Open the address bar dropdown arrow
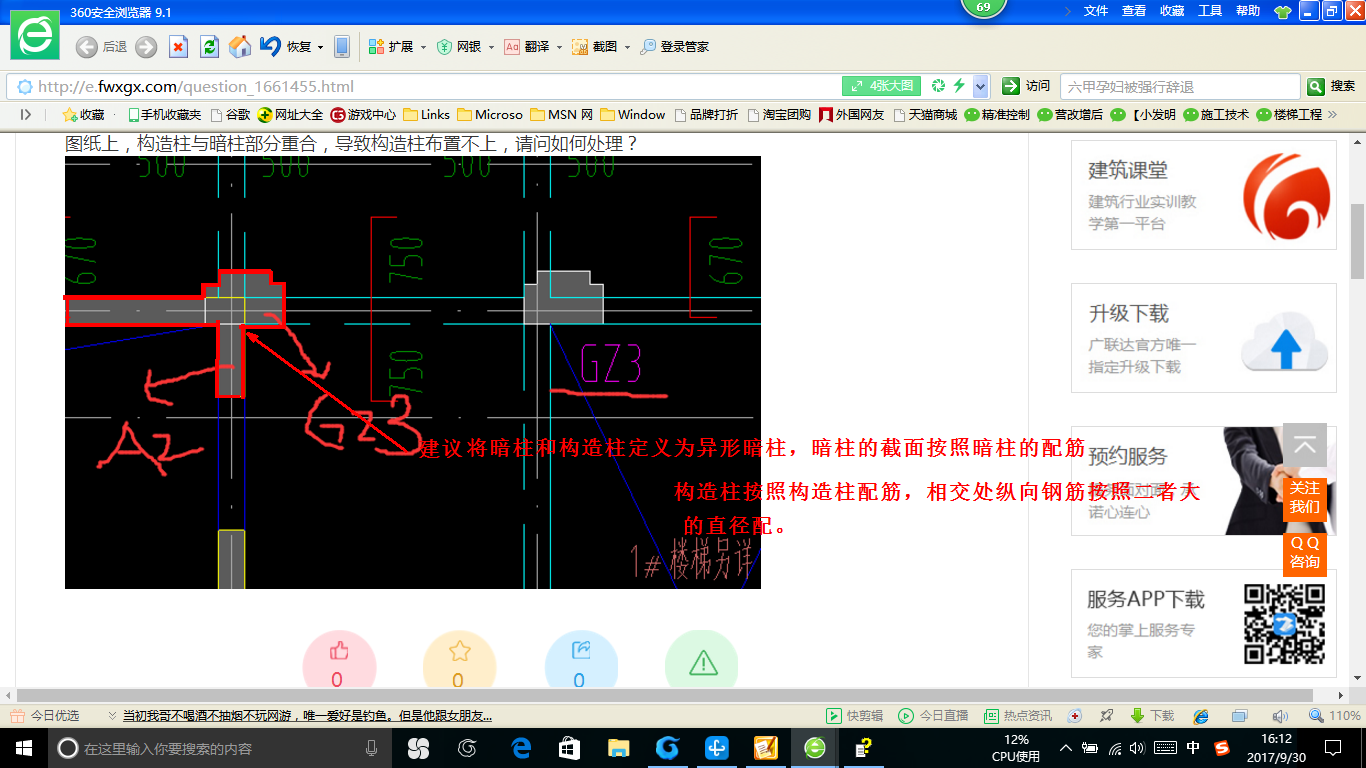 (x=981, y=86)
